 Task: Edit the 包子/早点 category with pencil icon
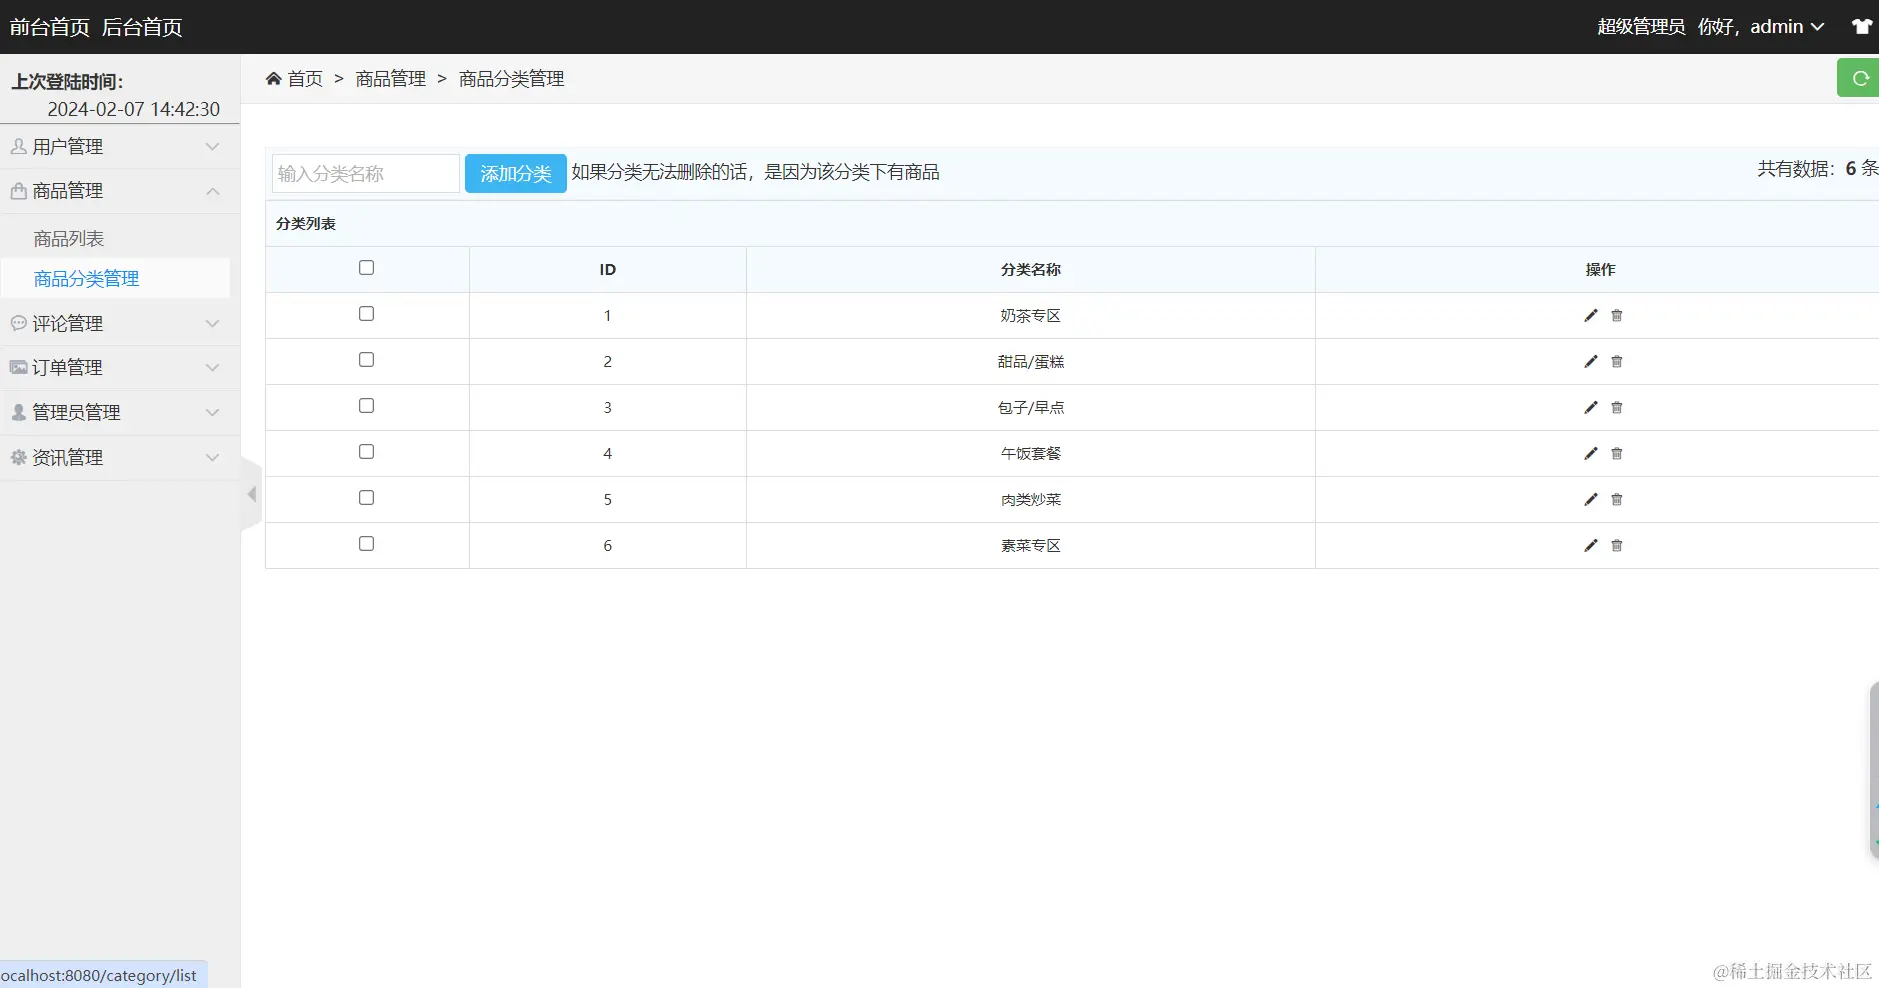(1591, 408)
